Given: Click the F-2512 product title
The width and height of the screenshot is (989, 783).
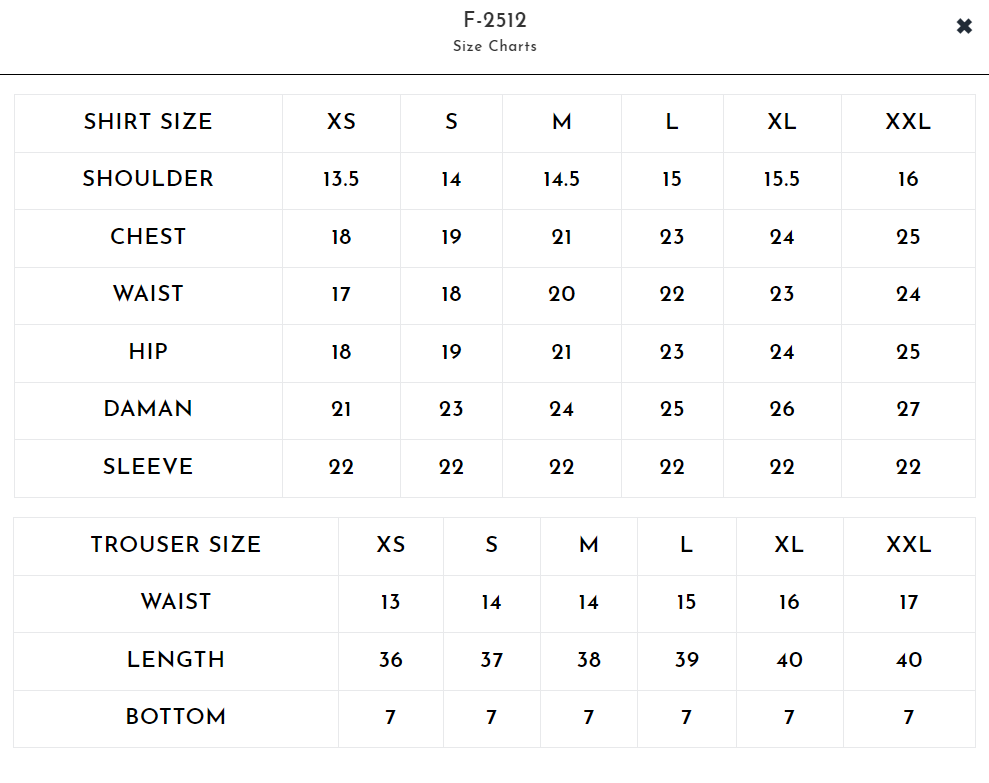Looking at the screenshot, I should [495, 20].
